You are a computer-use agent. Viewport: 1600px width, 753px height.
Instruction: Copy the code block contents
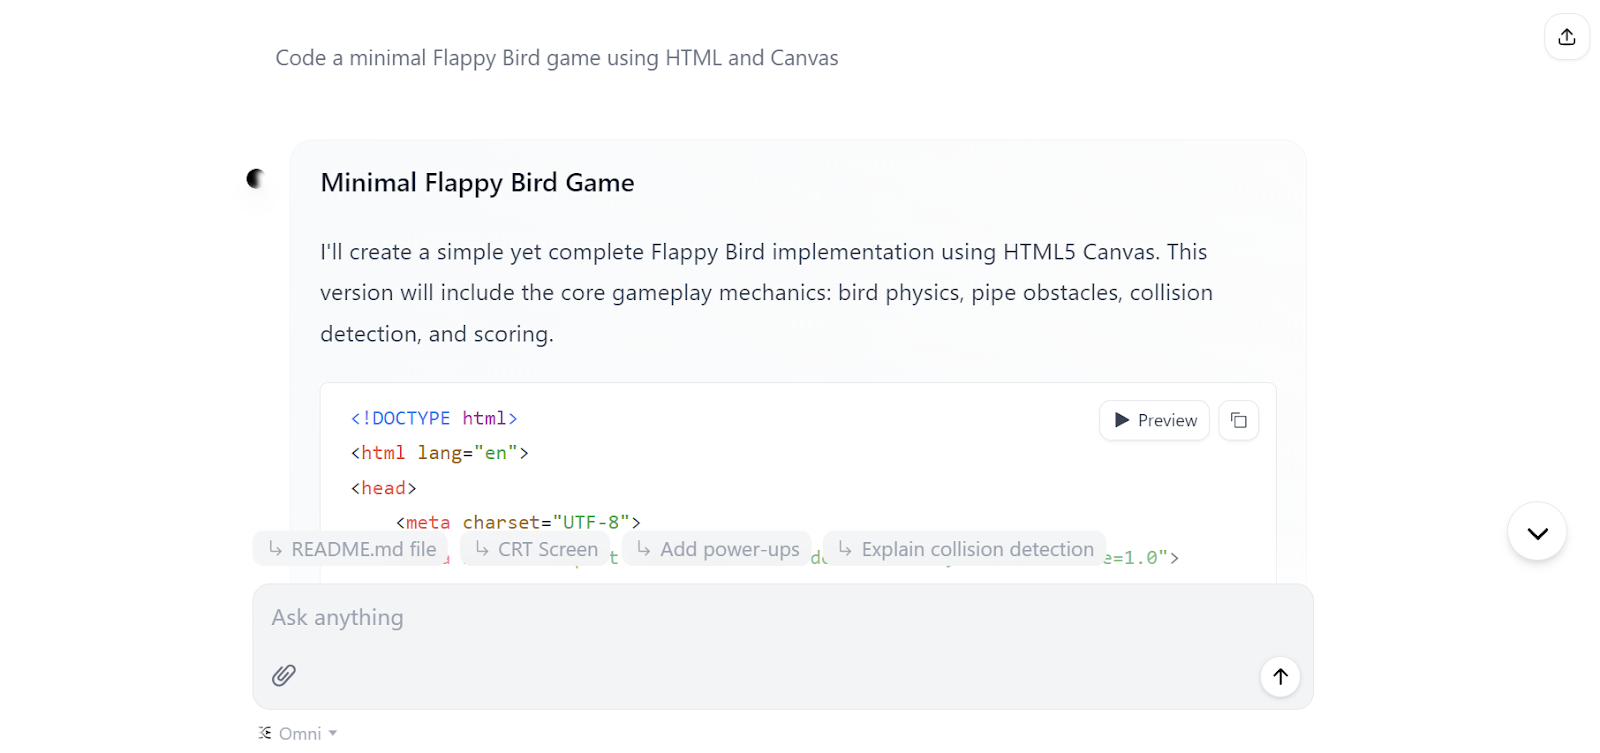coord(1238,421)
